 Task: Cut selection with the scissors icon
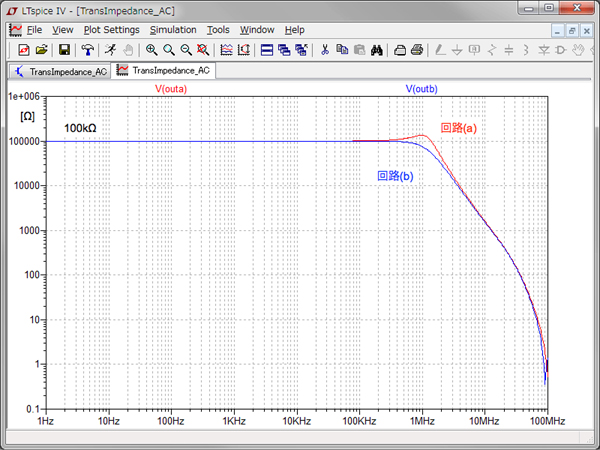point(324,49)
